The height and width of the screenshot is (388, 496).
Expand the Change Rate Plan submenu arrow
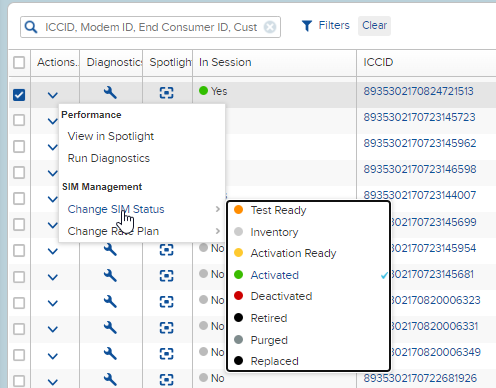point(218,231)
